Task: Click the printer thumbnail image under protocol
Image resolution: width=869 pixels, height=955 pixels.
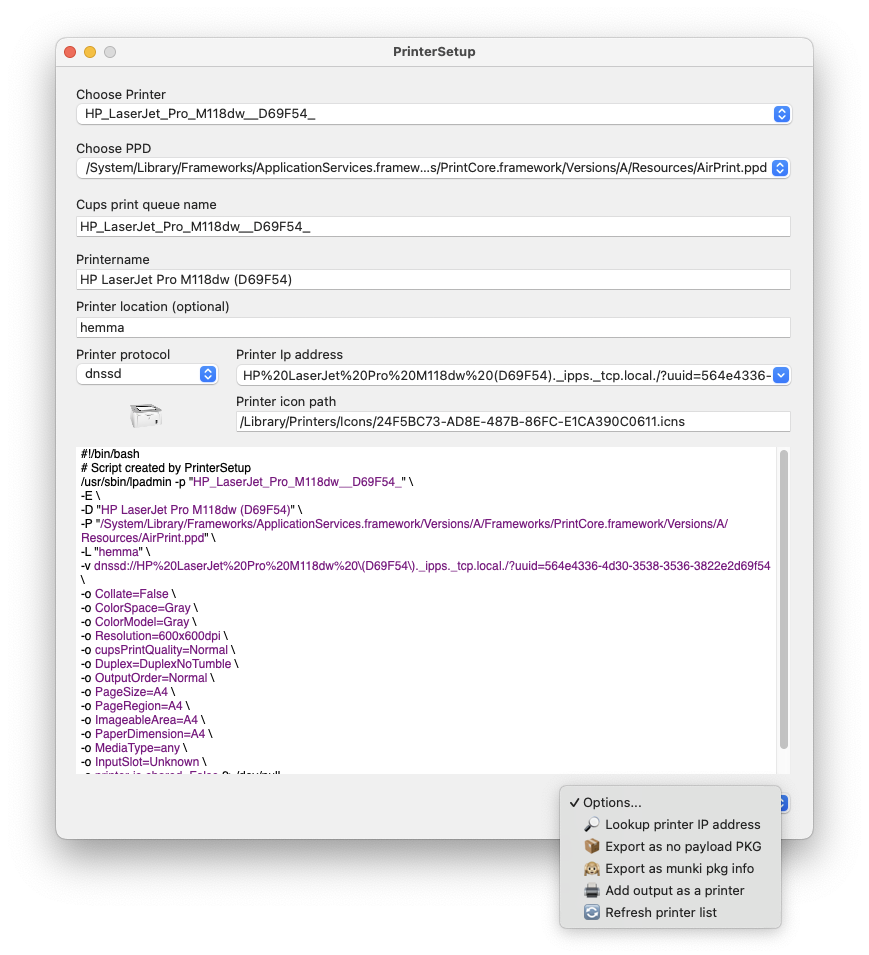Action: [x=146, y=413]
